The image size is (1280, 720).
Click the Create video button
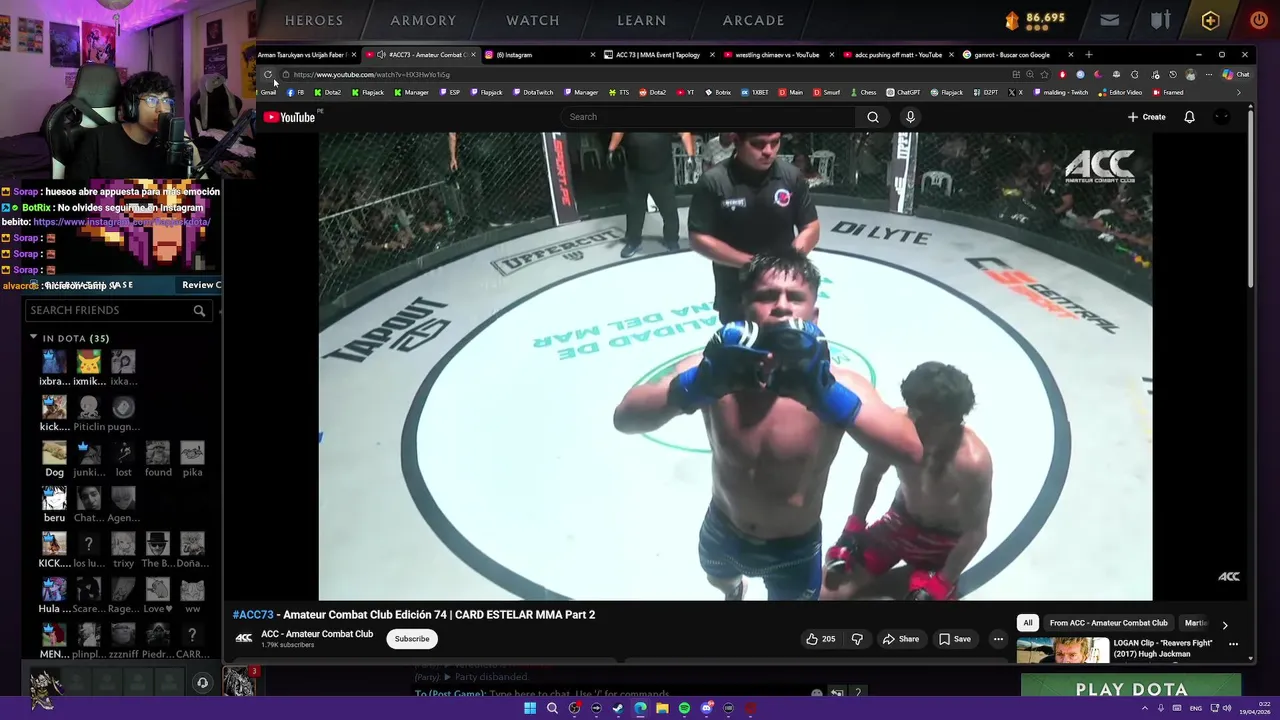1146,117
